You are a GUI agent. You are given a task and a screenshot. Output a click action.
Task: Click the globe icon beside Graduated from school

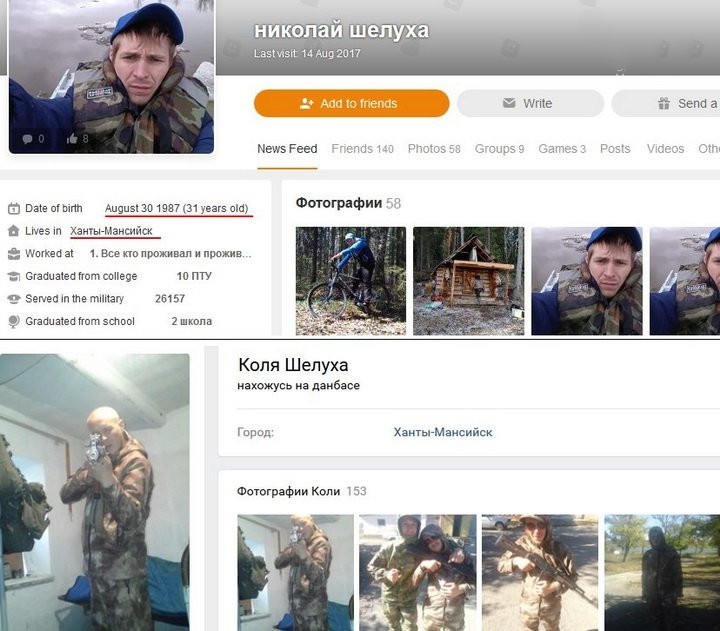point(14,321)
